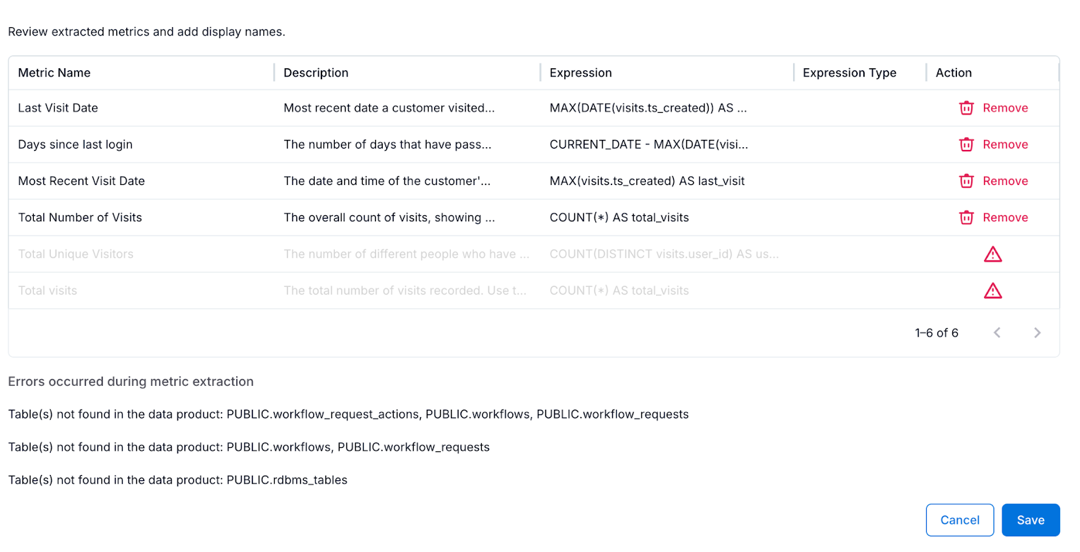Select the Days since last login name cell

[x=75, y=144]
